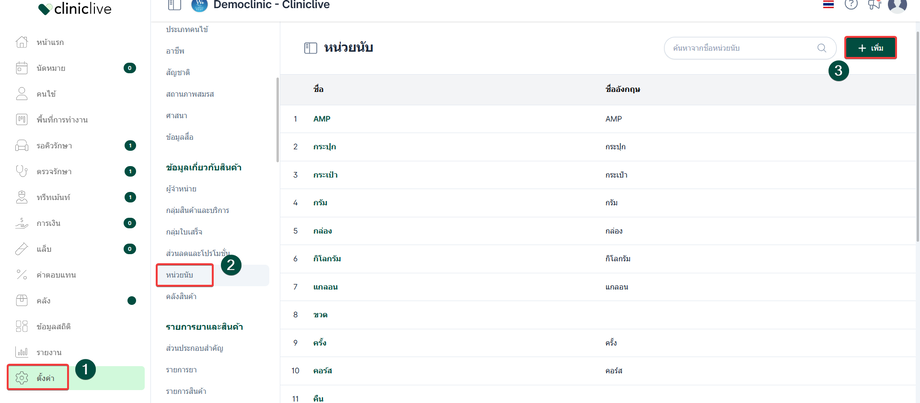
Task: Click the unit name search field
Action: [740, 48]
